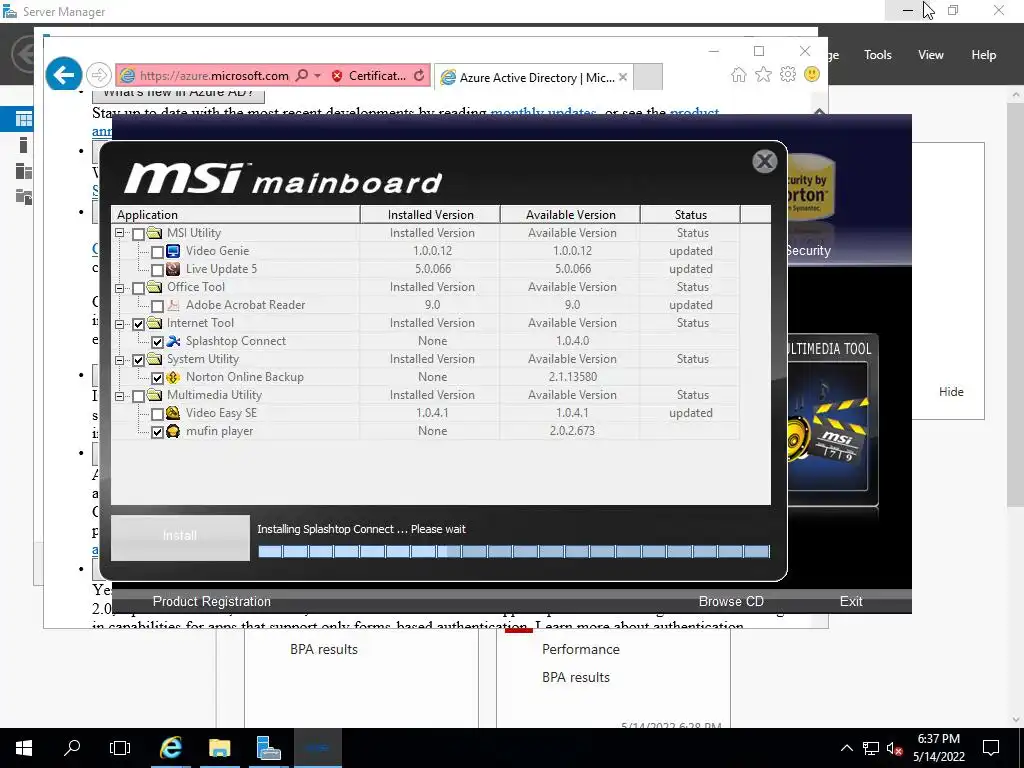Click the azure.microsoft.com address field

(214, 76)
